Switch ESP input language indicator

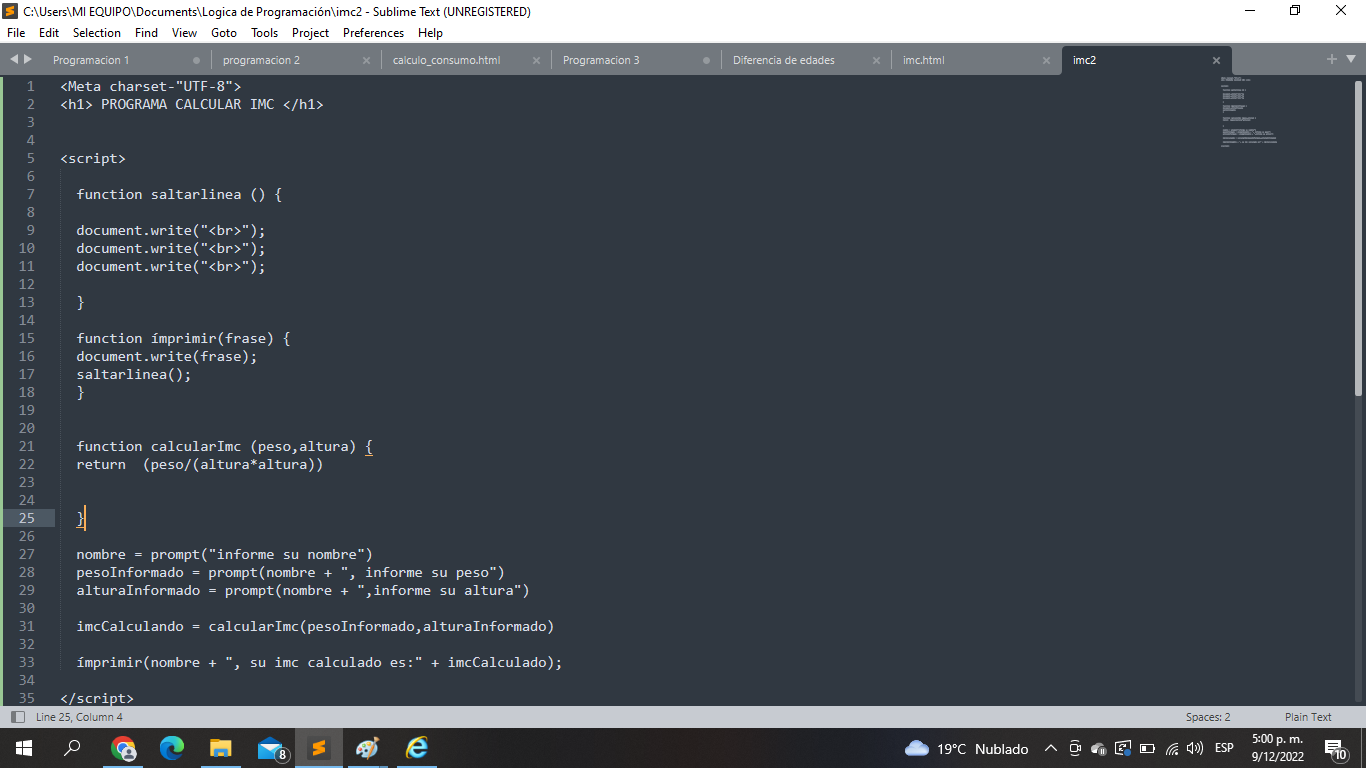click(x=1224, y=748)
